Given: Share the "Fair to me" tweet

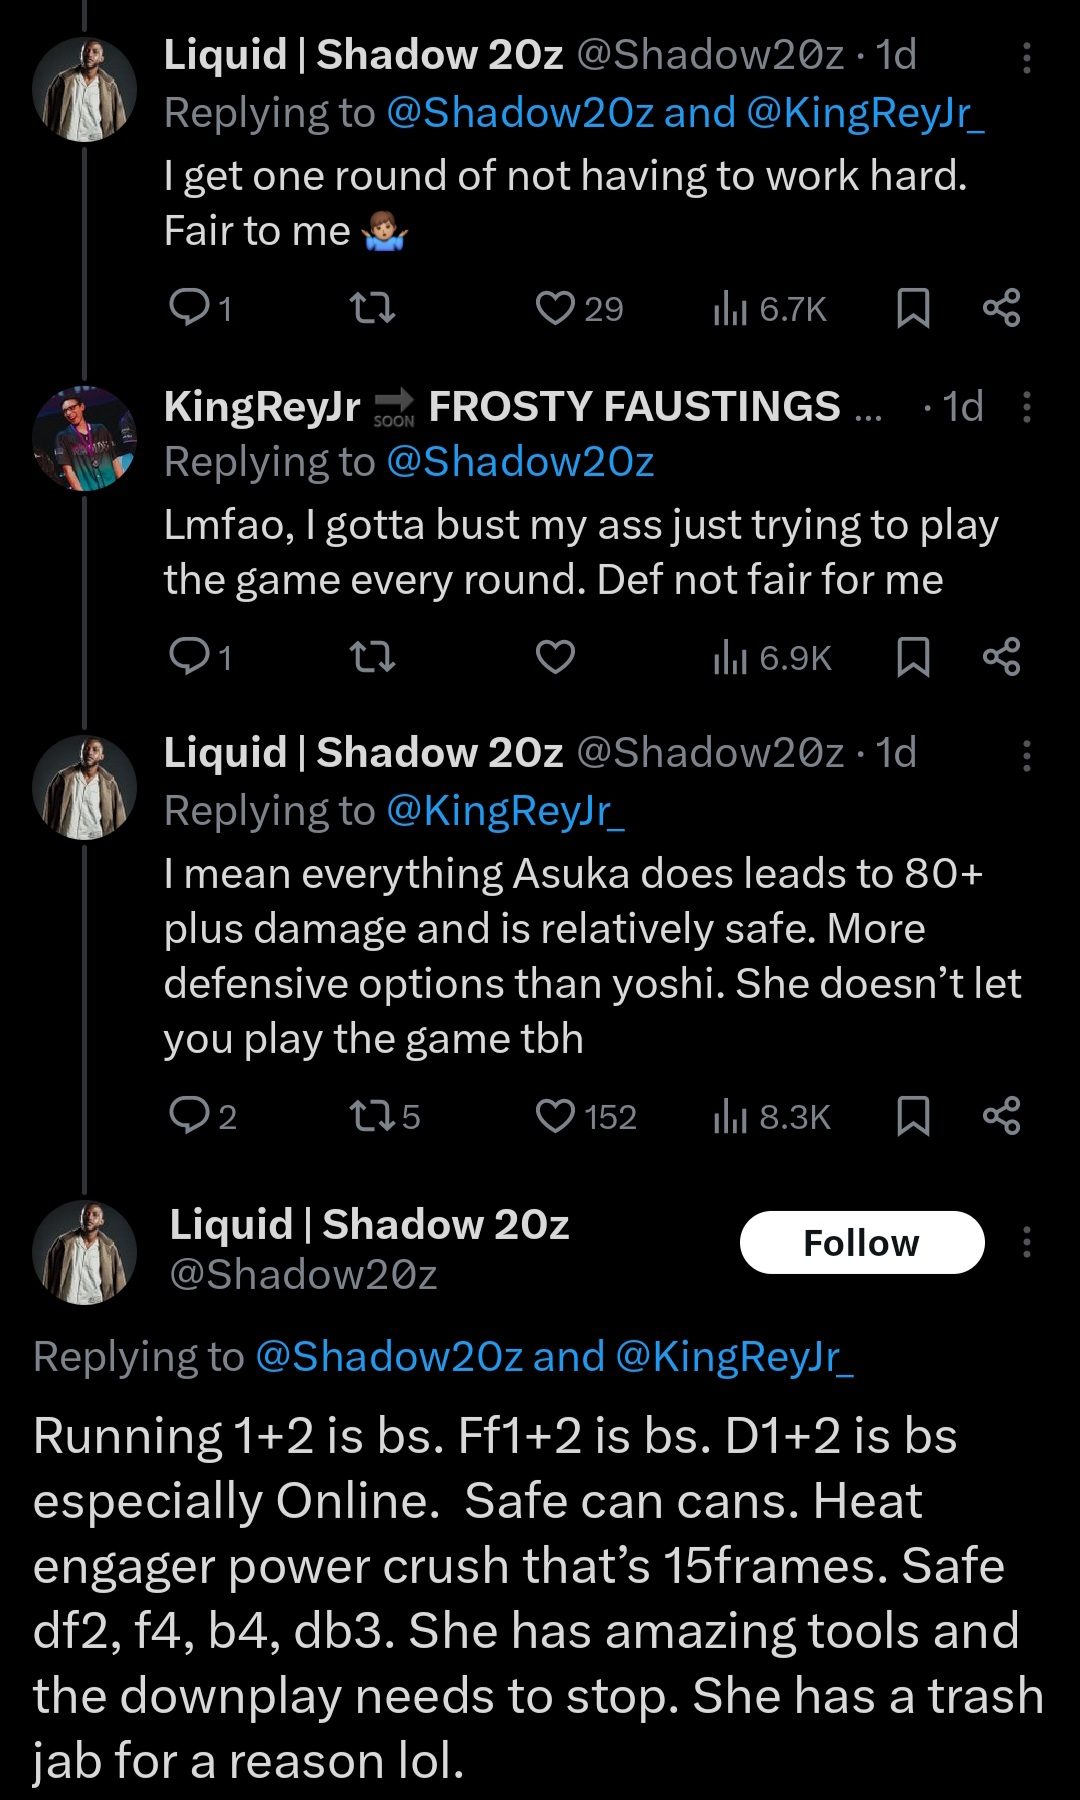Looking at the screenshot, I should [x=1001, y=308].
